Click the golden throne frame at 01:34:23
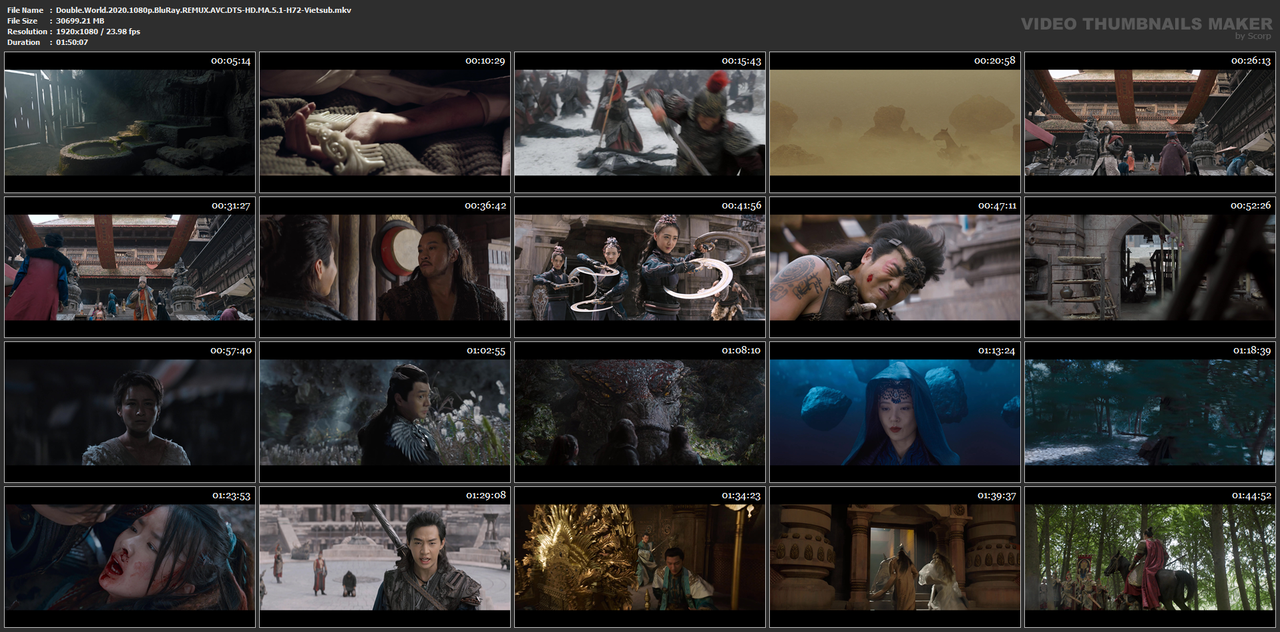 coord(640,557)
